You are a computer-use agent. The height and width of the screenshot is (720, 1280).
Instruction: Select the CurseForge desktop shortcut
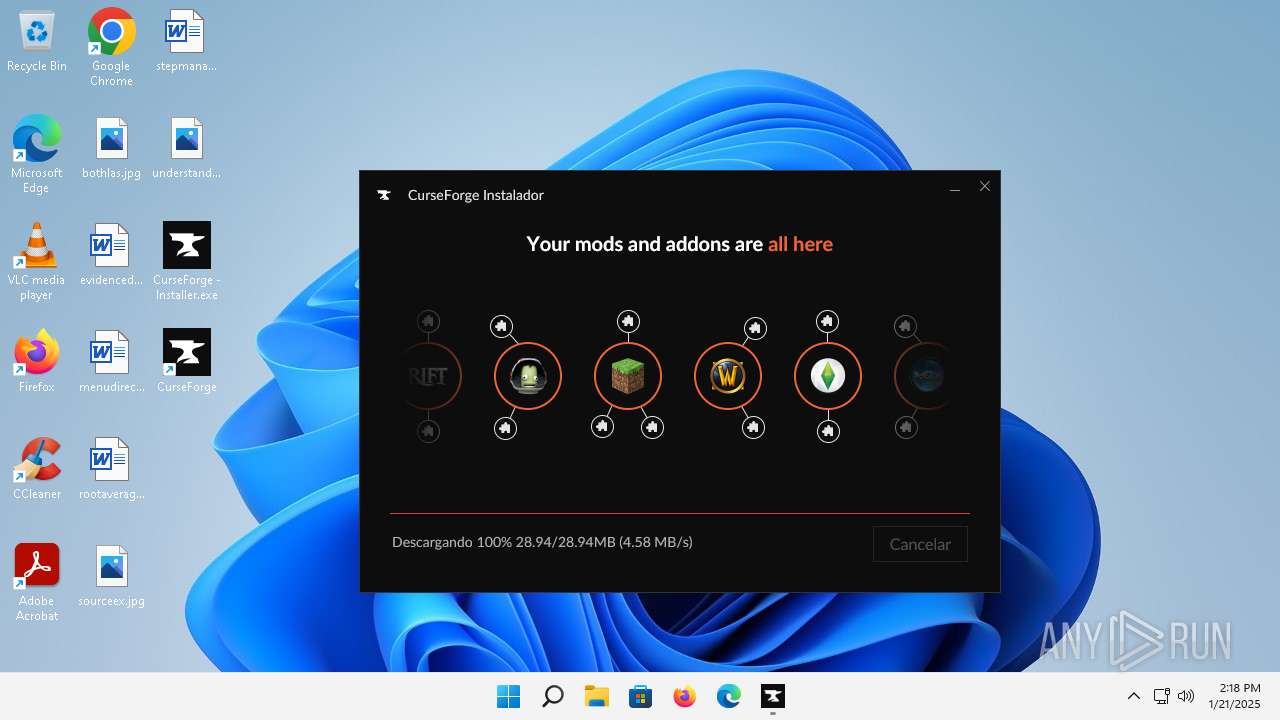tap(186, 361)
